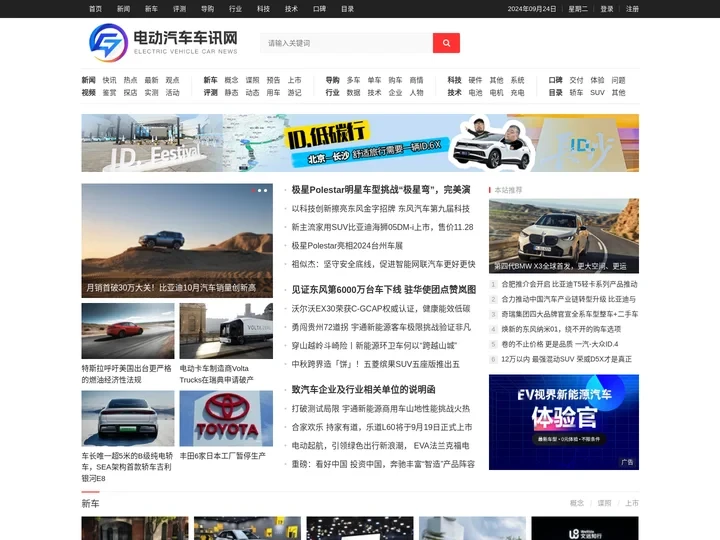Open article 穿山越岭斗崎险 新能源环卫车
This screenshot has width=720, height=540.
(374, 345)
